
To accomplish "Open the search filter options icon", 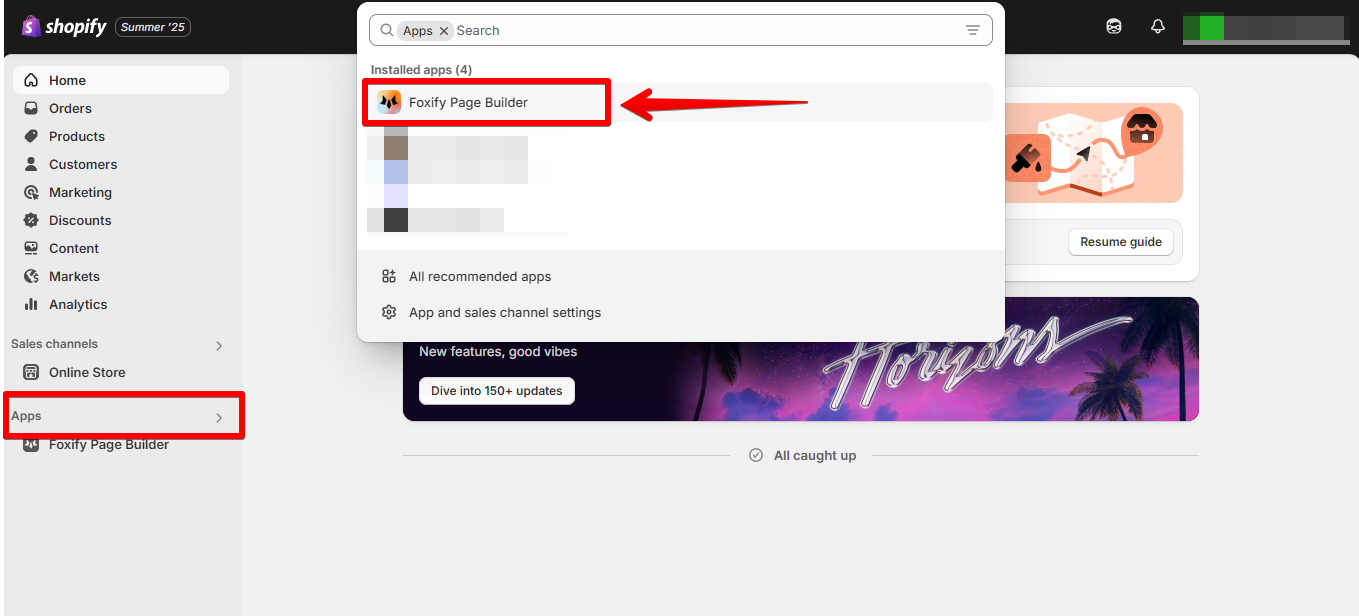I will 973,31.
